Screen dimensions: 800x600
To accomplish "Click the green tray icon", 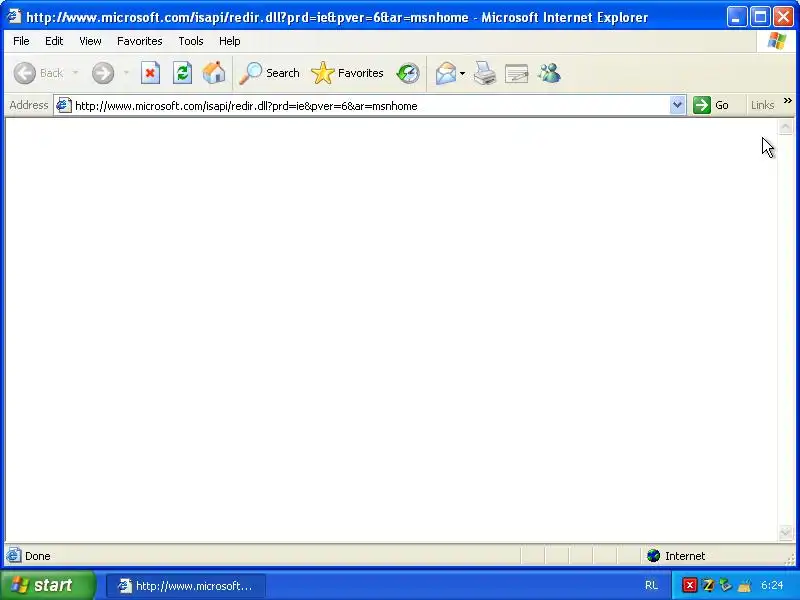I will point(726,585).
